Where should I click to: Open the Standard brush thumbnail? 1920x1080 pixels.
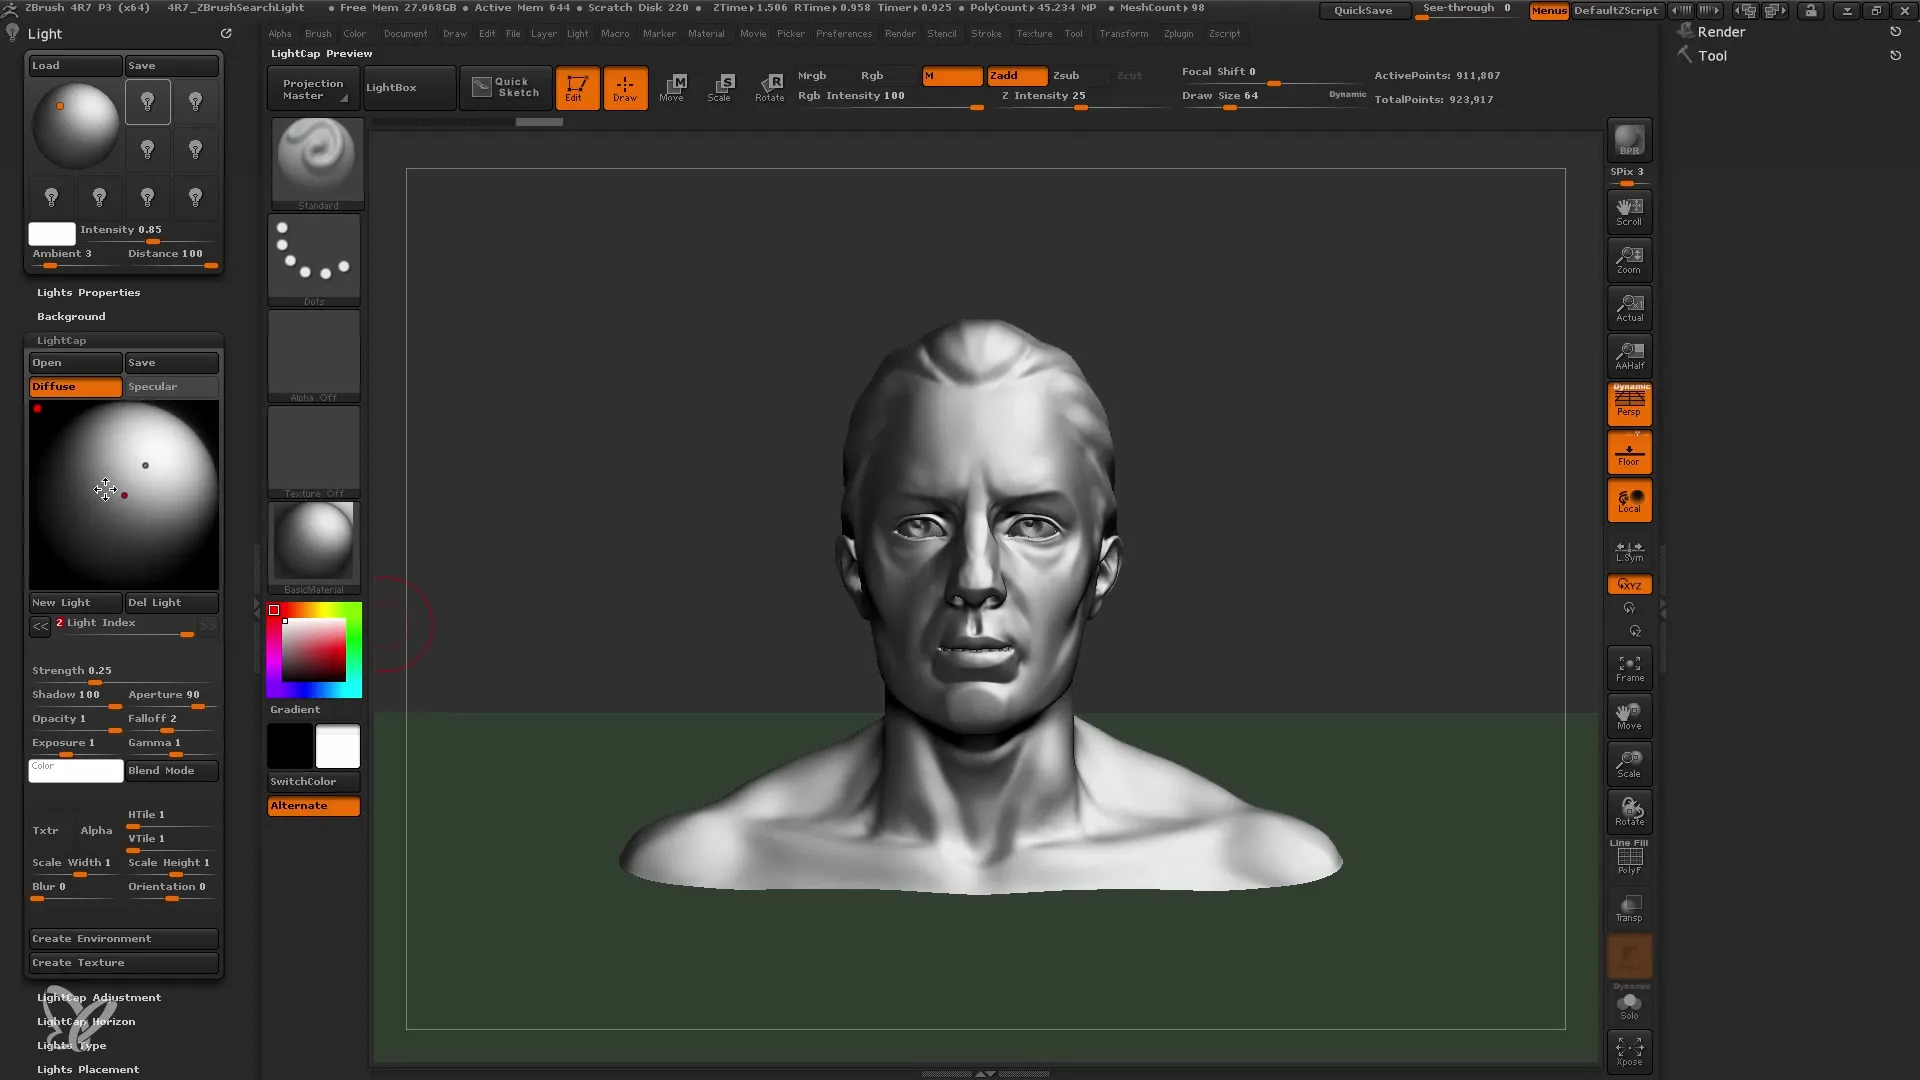pyautogui.click(x=317, y=163)
